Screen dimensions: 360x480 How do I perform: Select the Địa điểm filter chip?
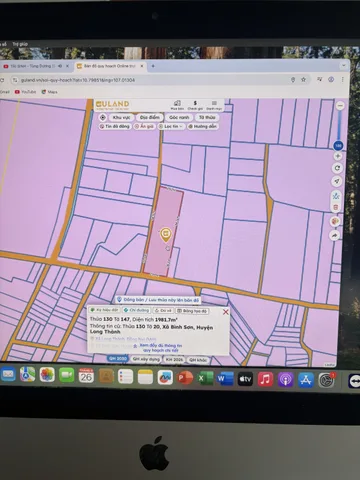tap(150, 117)
